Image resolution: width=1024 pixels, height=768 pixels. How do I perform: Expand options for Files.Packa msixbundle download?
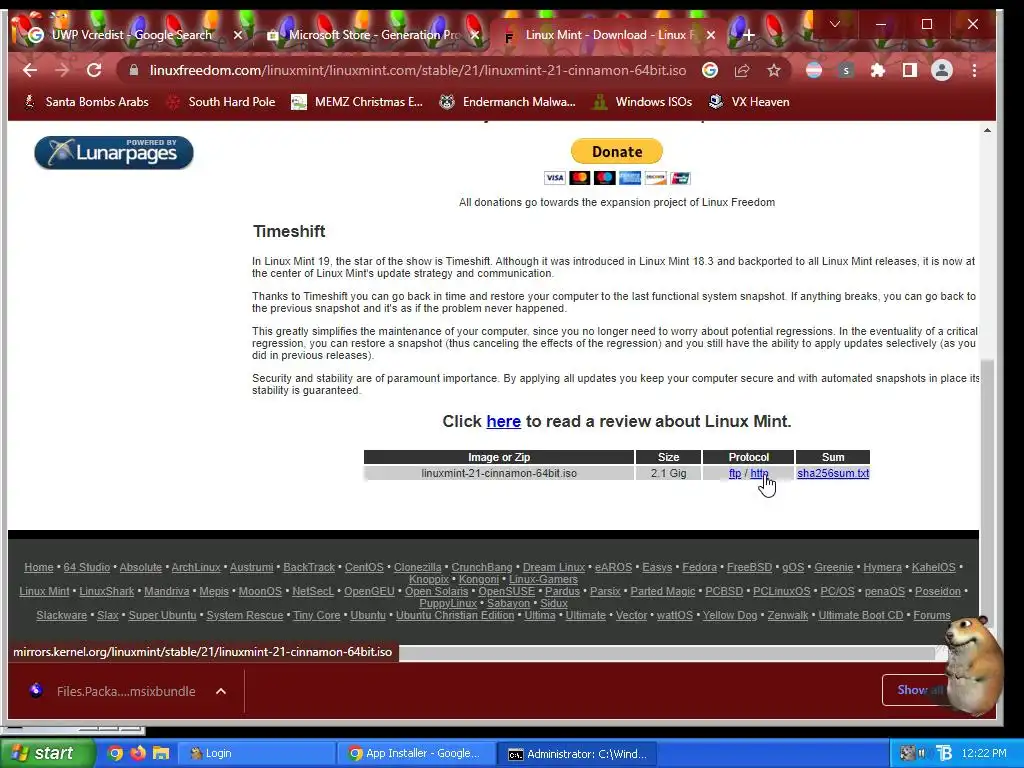pos(221,691)
